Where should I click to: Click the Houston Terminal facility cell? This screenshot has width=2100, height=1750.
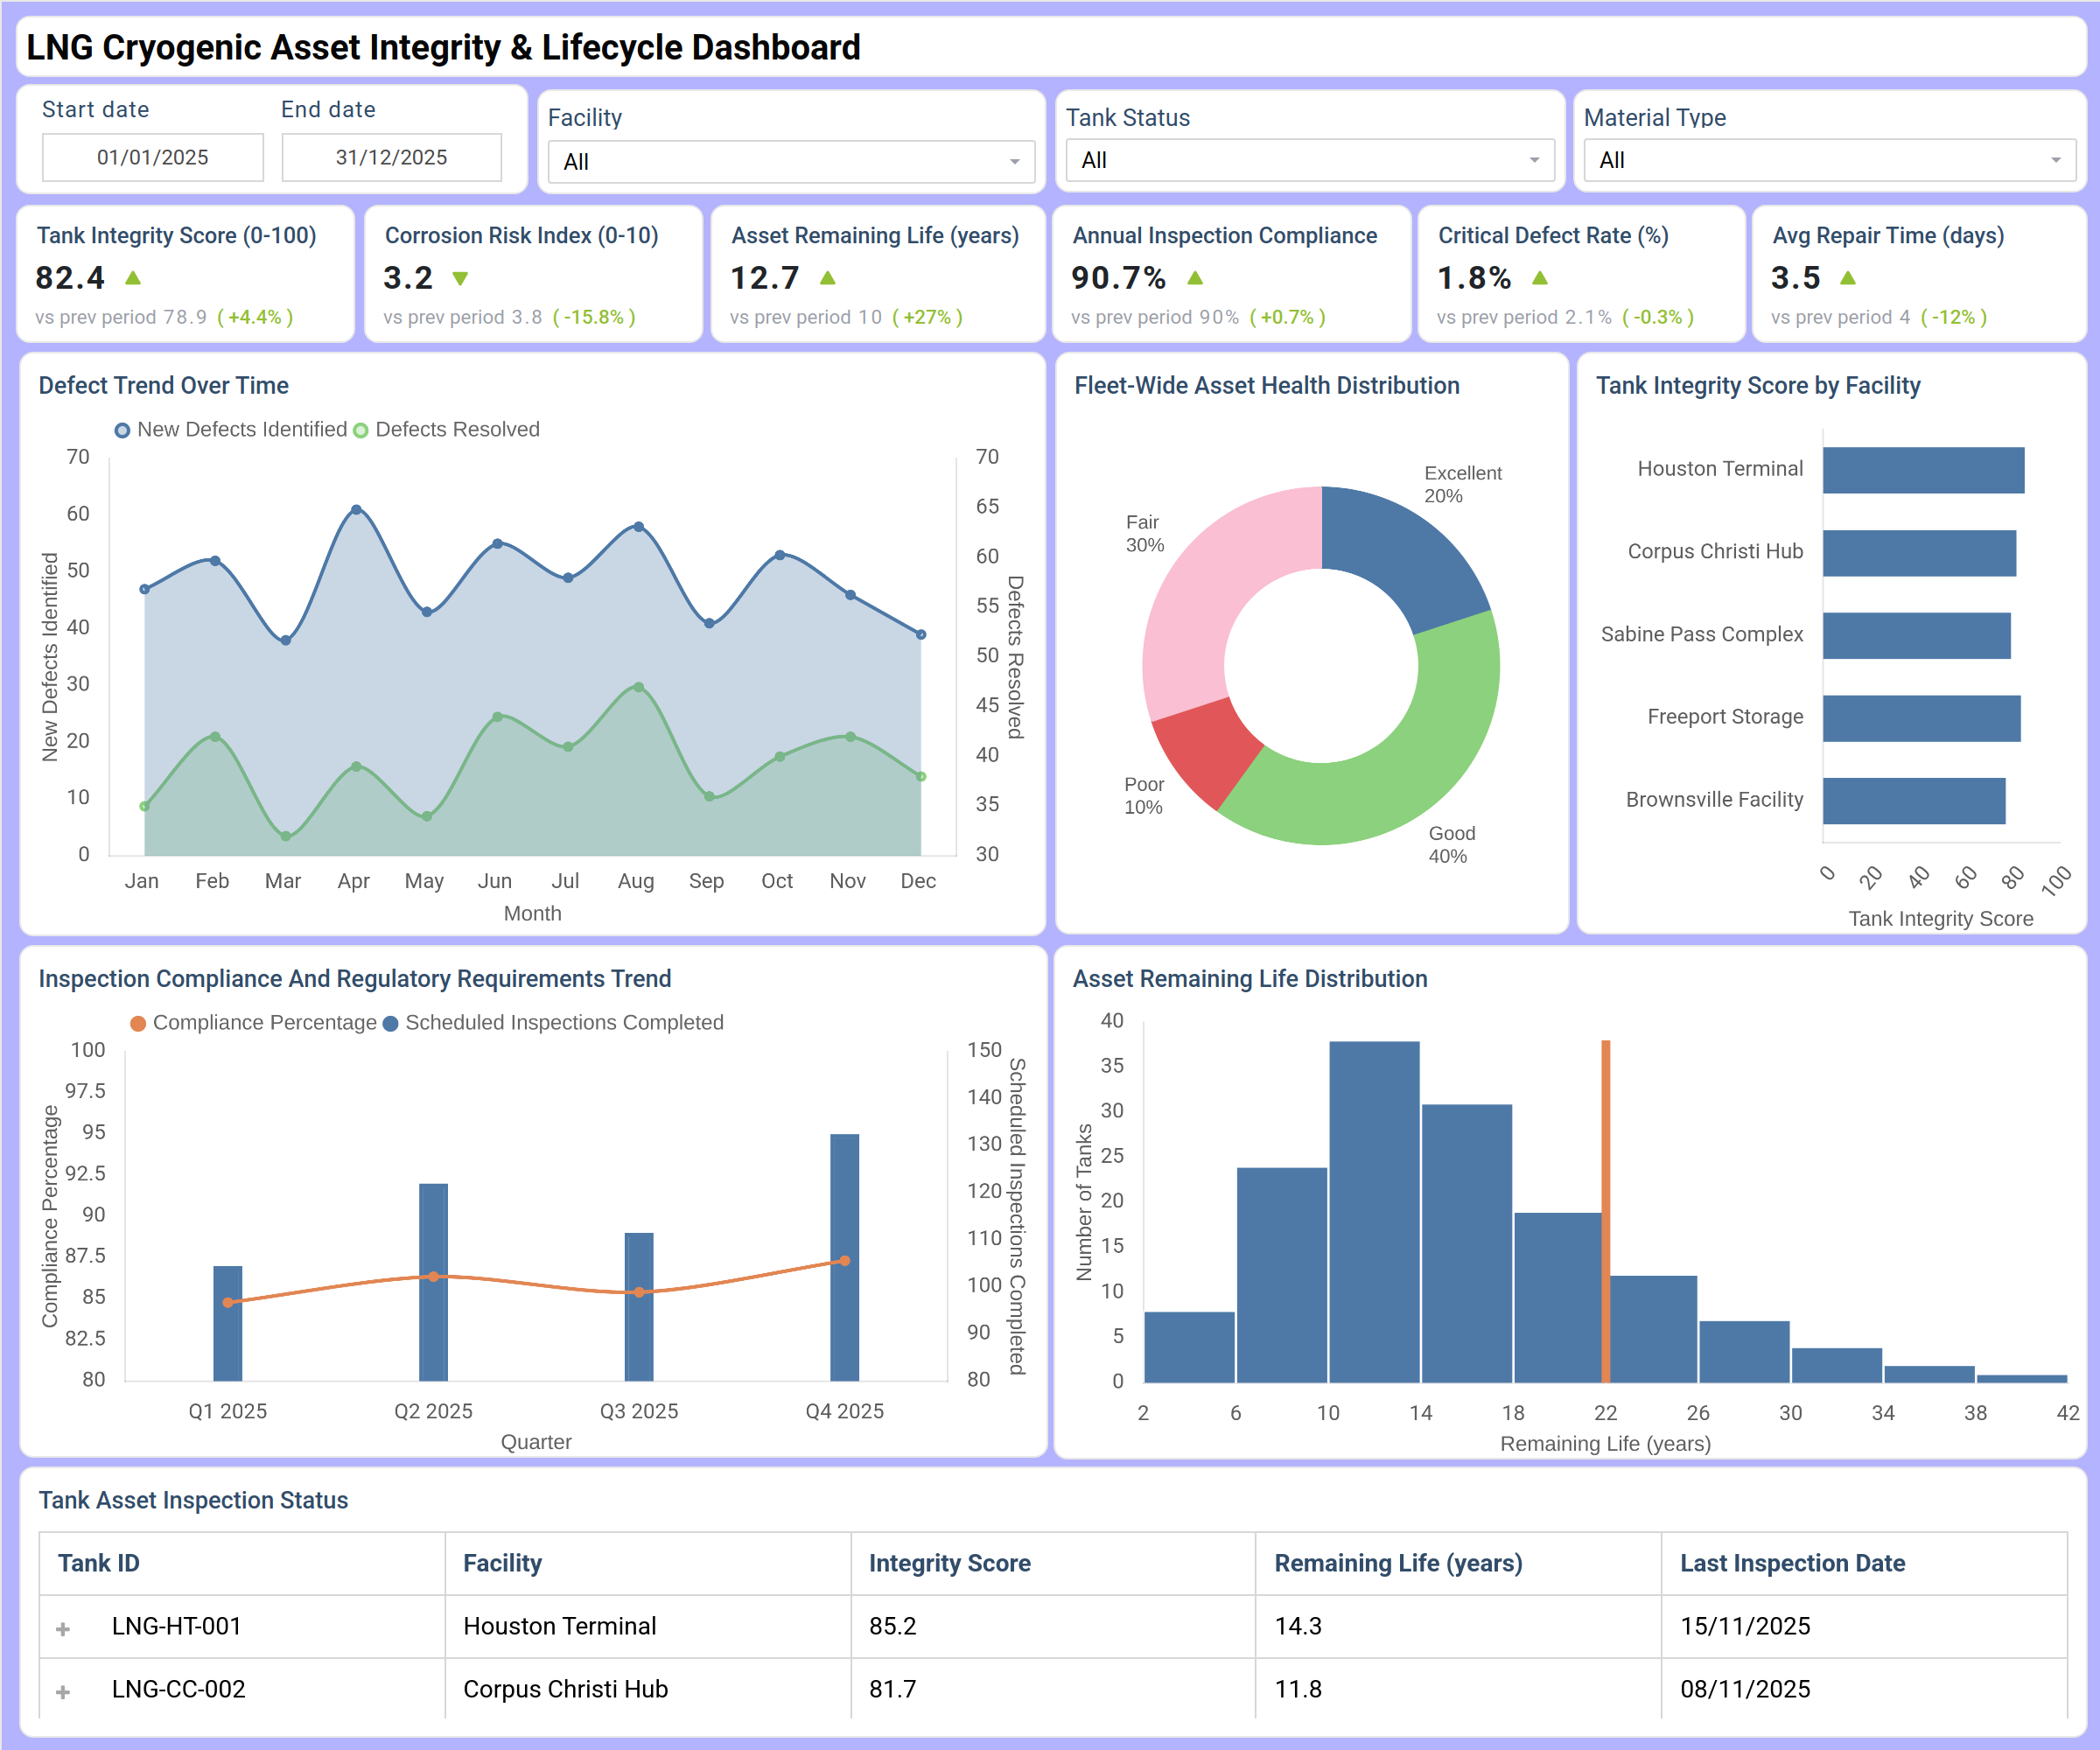(648, 1627)
